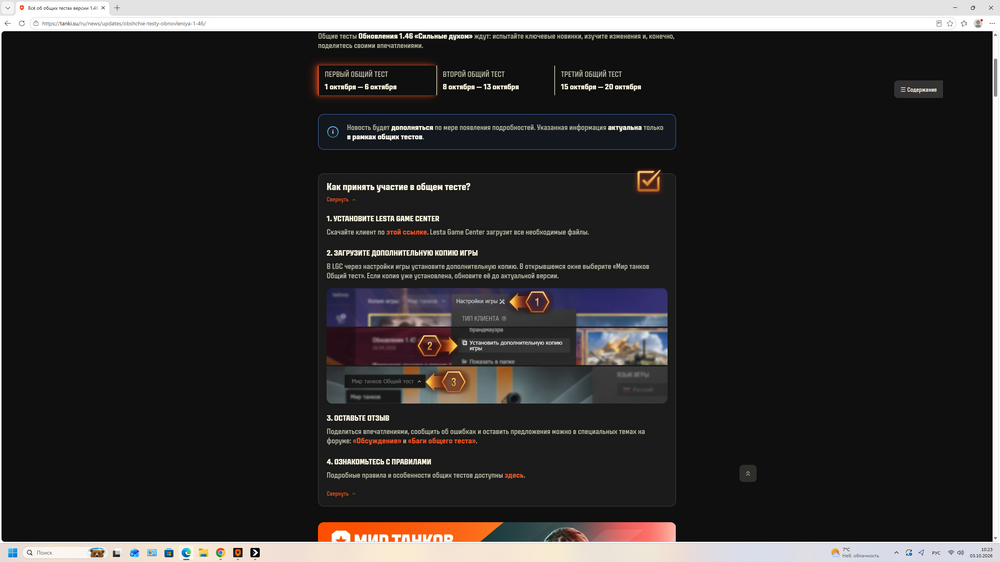The image size is (1000, 562).
Task: Open the '«Обсуждение»' forum link
Action: point(377,441)
